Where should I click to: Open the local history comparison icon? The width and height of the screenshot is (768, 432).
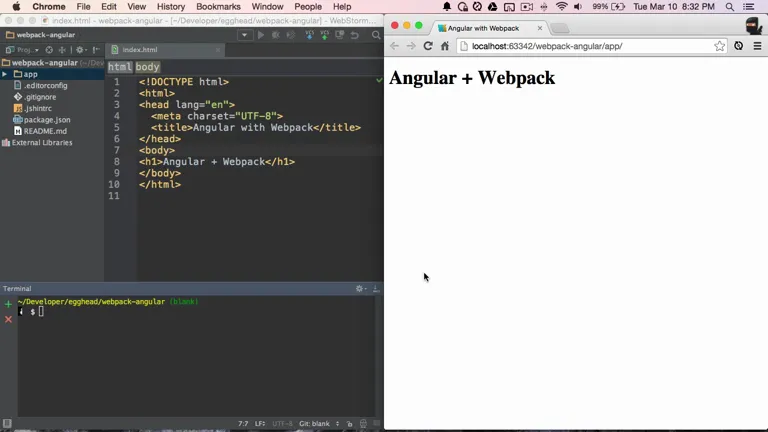(339, 35)
